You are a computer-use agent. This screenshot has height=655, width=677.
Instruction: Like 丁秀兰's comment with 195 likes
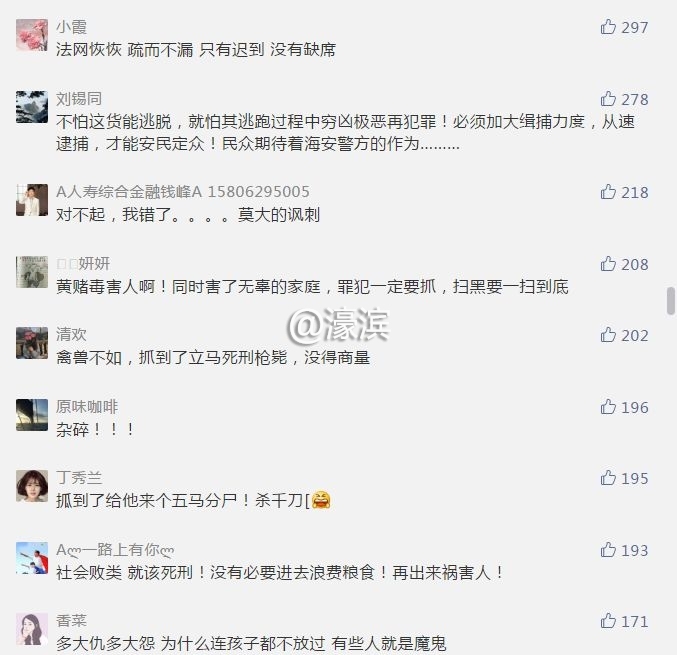(608, 478)
